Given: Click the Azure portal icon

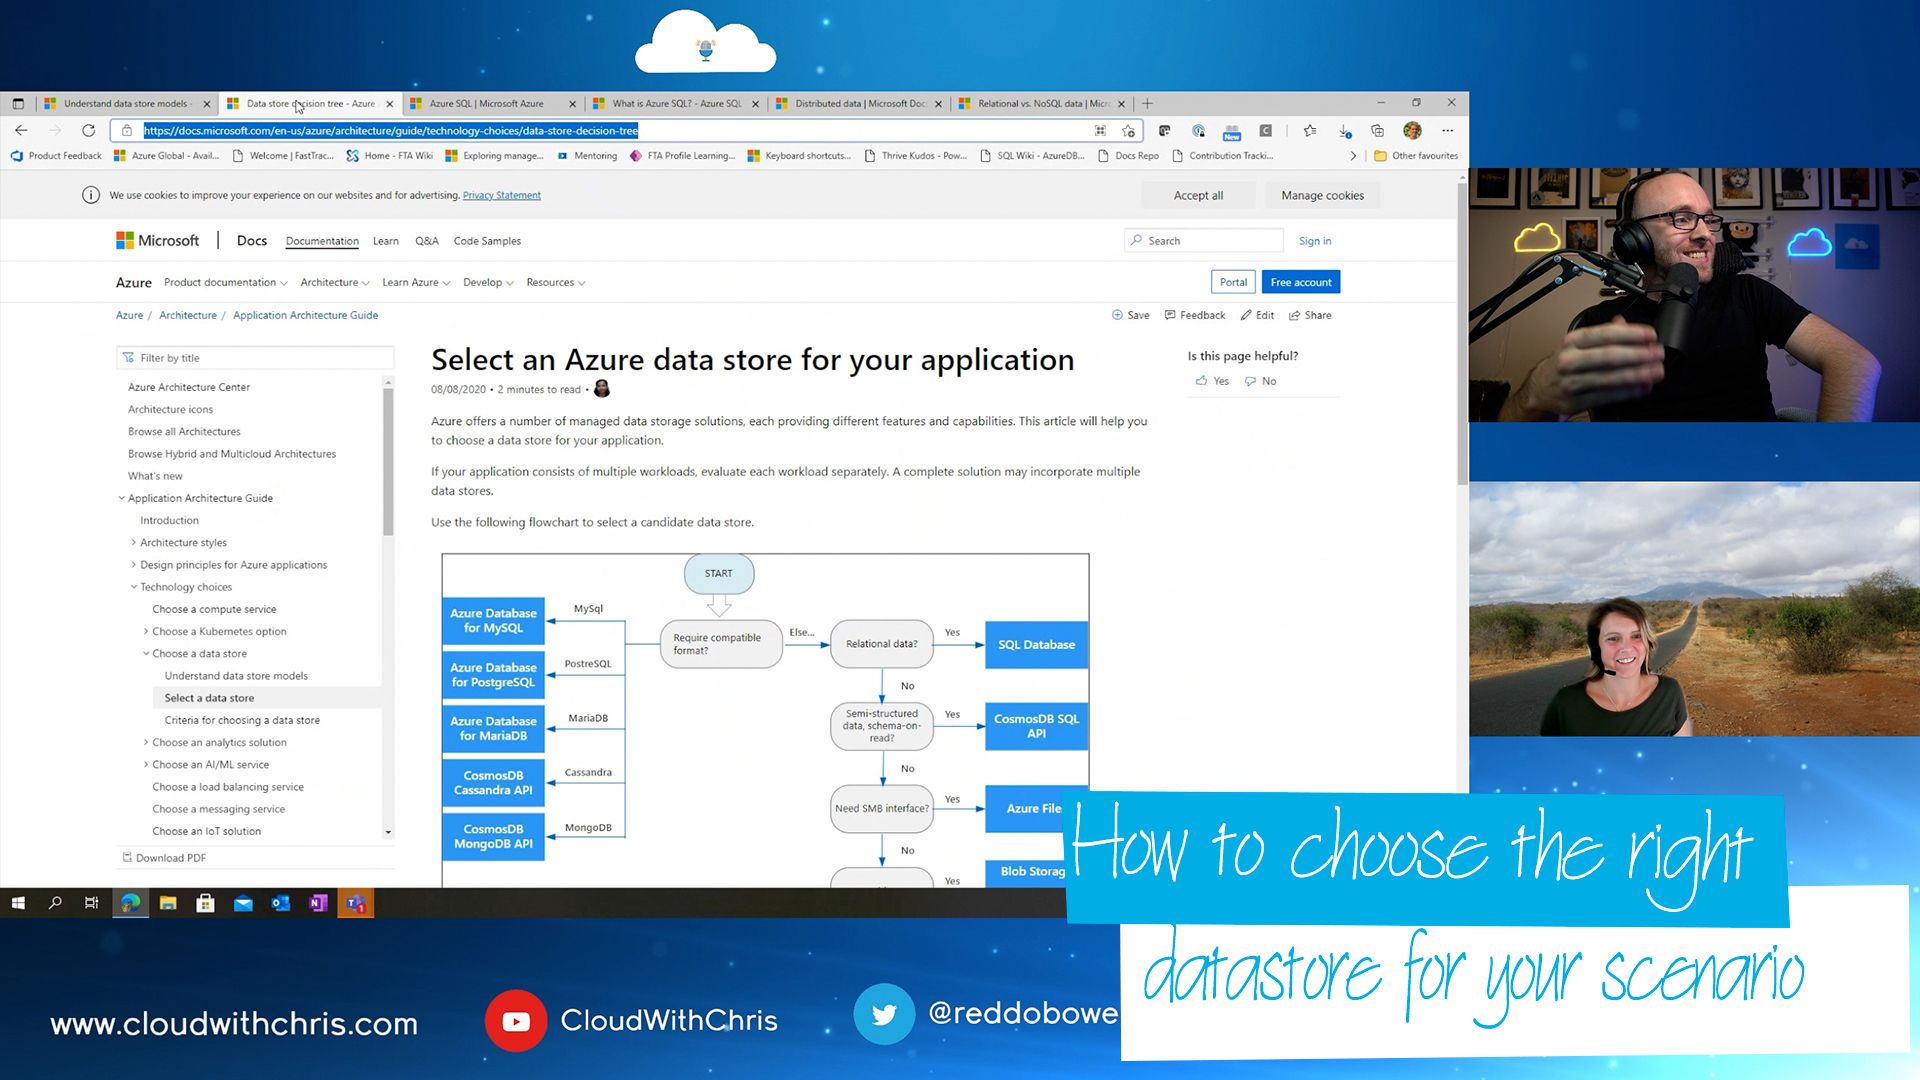Looking at the screenshot, I should coord(1233,282).
